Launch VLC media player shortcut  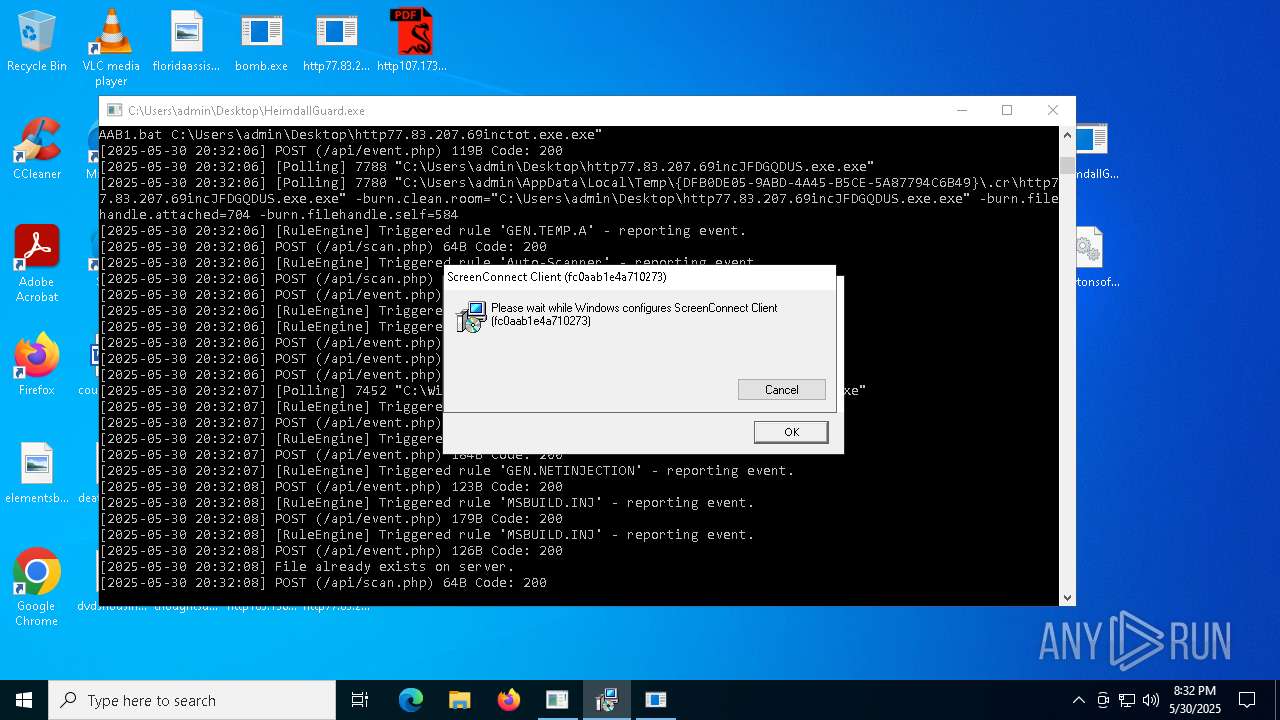point(111,47)
